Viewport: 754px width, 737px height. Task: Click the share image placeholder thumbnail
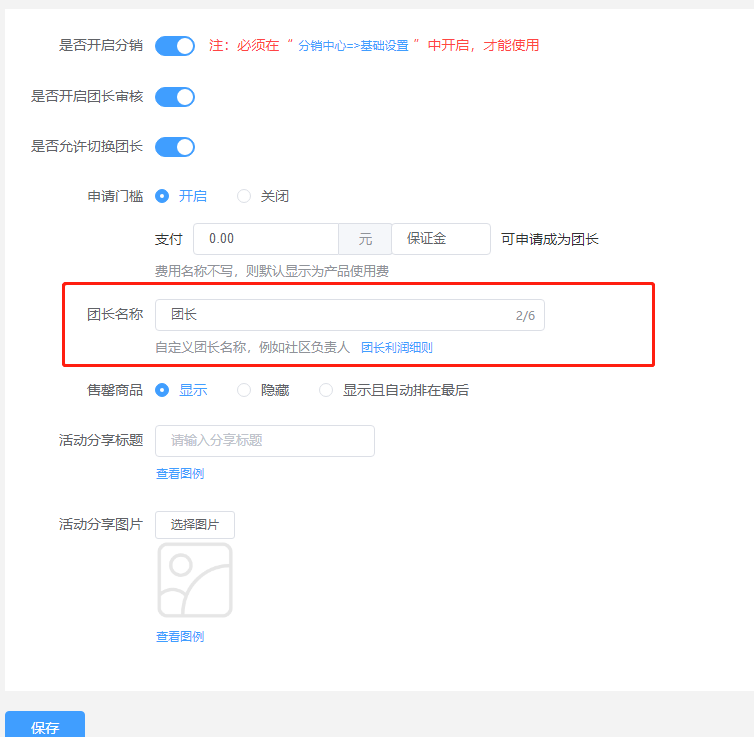tap(195, 580)
